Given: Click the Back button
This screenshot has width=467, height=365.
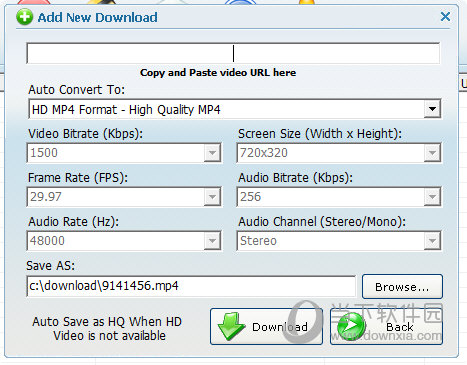Looking at the screenshot, I should 386,327.
